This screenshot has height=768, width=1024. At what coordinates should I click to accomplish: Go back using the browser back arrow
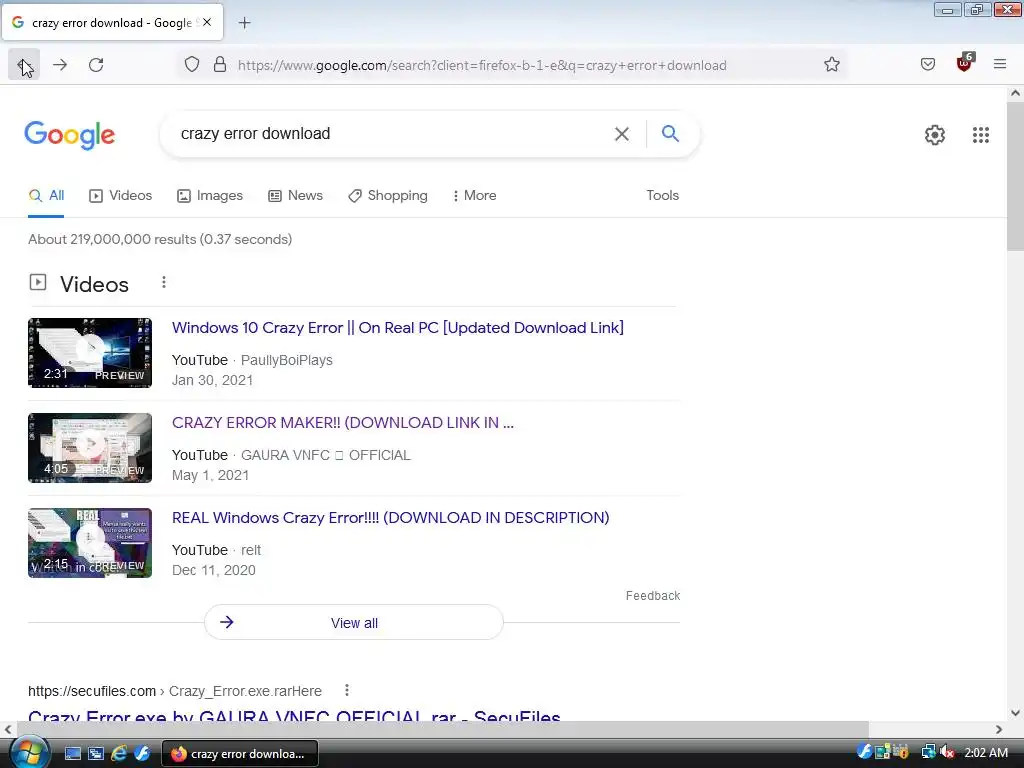click(x=24, y=65)
